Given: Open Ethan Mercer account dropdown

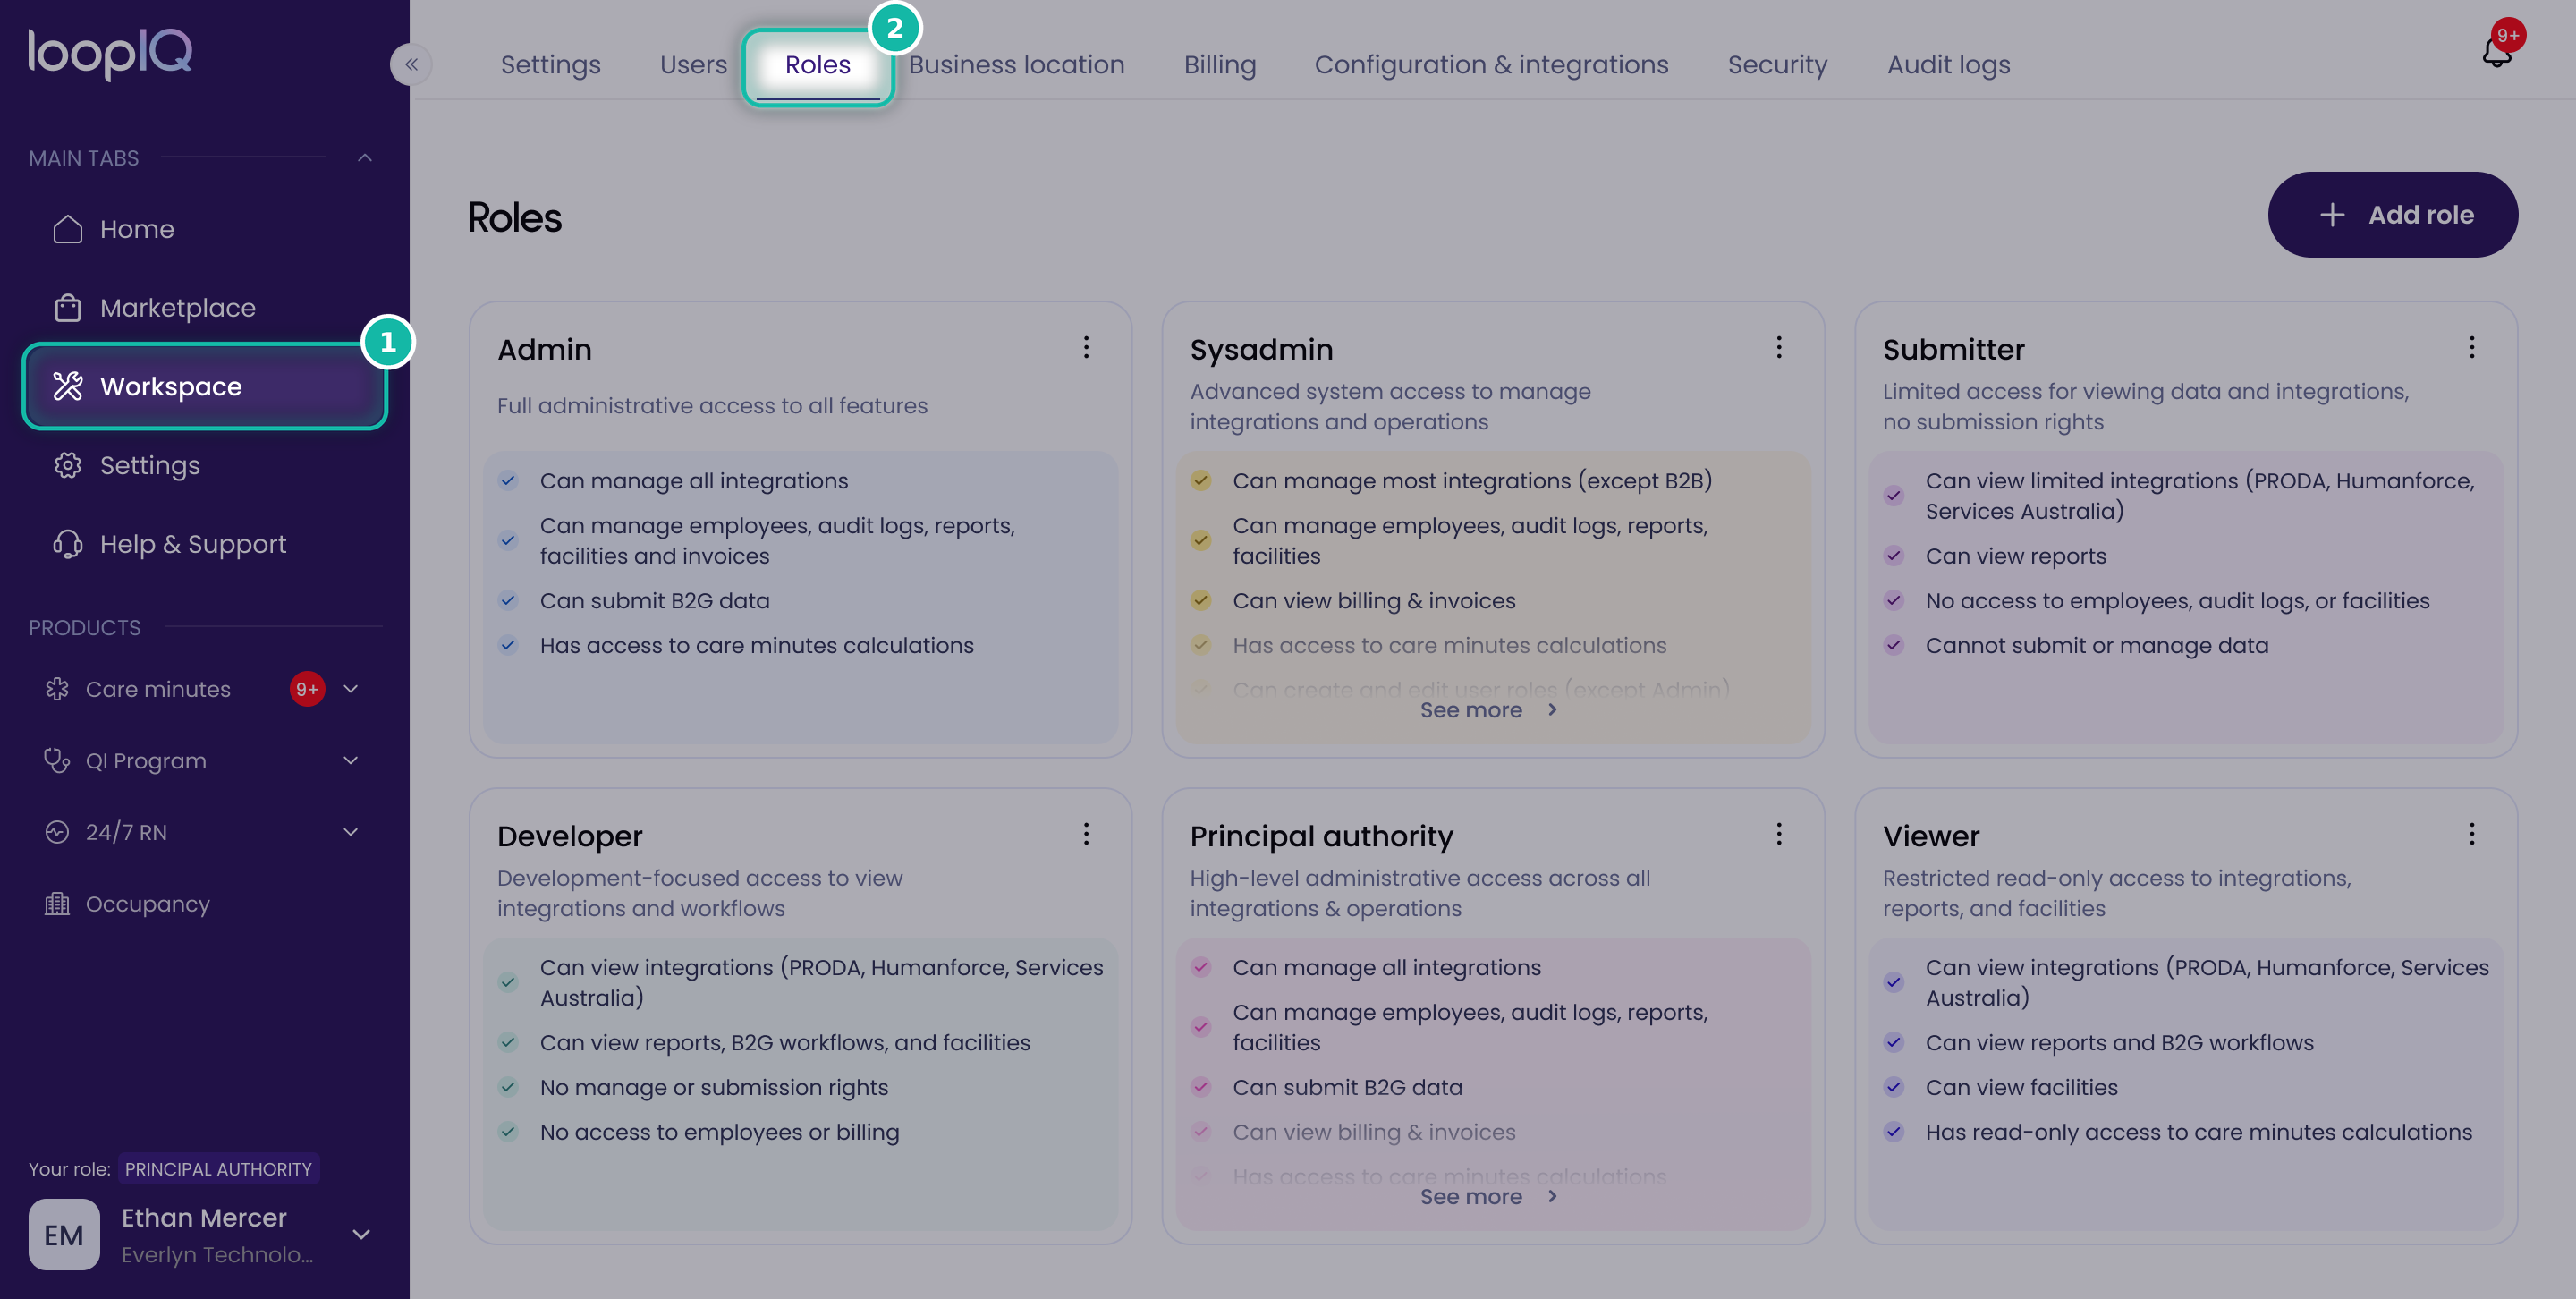Looking at the screenshot, I should [x=362, y=1235].
